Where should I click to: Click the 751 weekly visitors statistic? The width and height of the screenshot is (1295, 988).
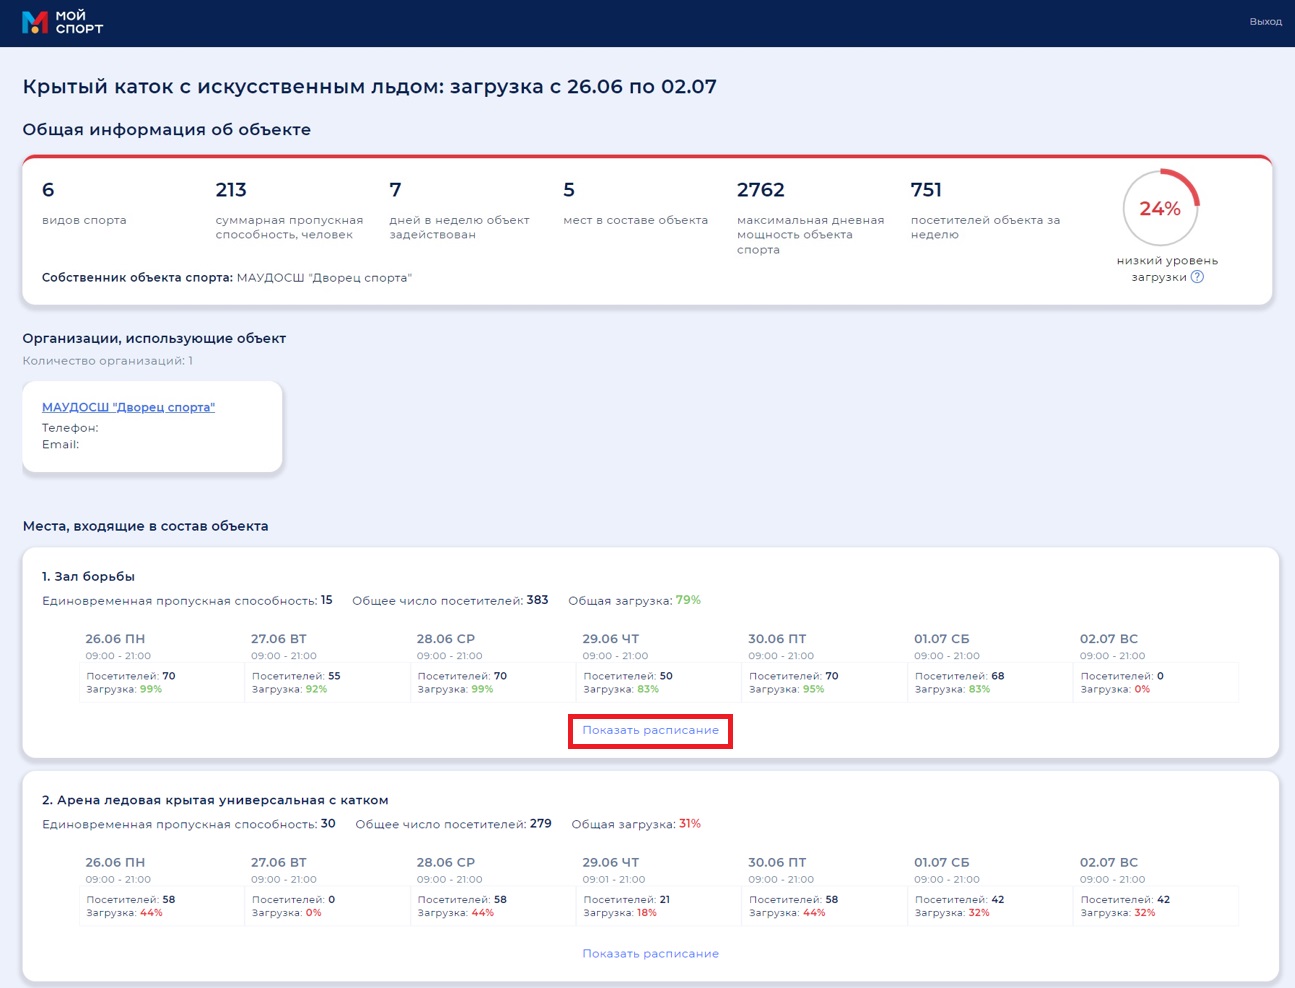[926, 190]
